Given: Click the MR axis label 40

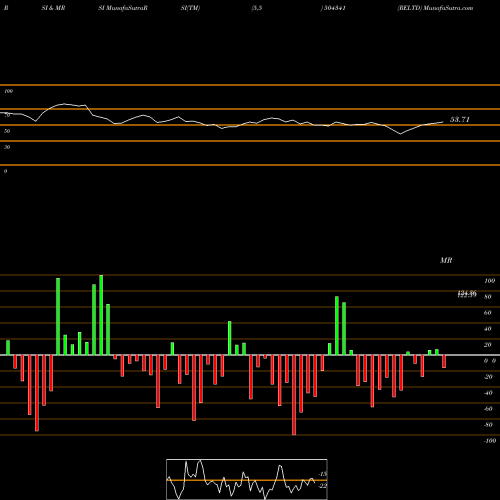Looking at the screenshot, I should pos(488,329).
